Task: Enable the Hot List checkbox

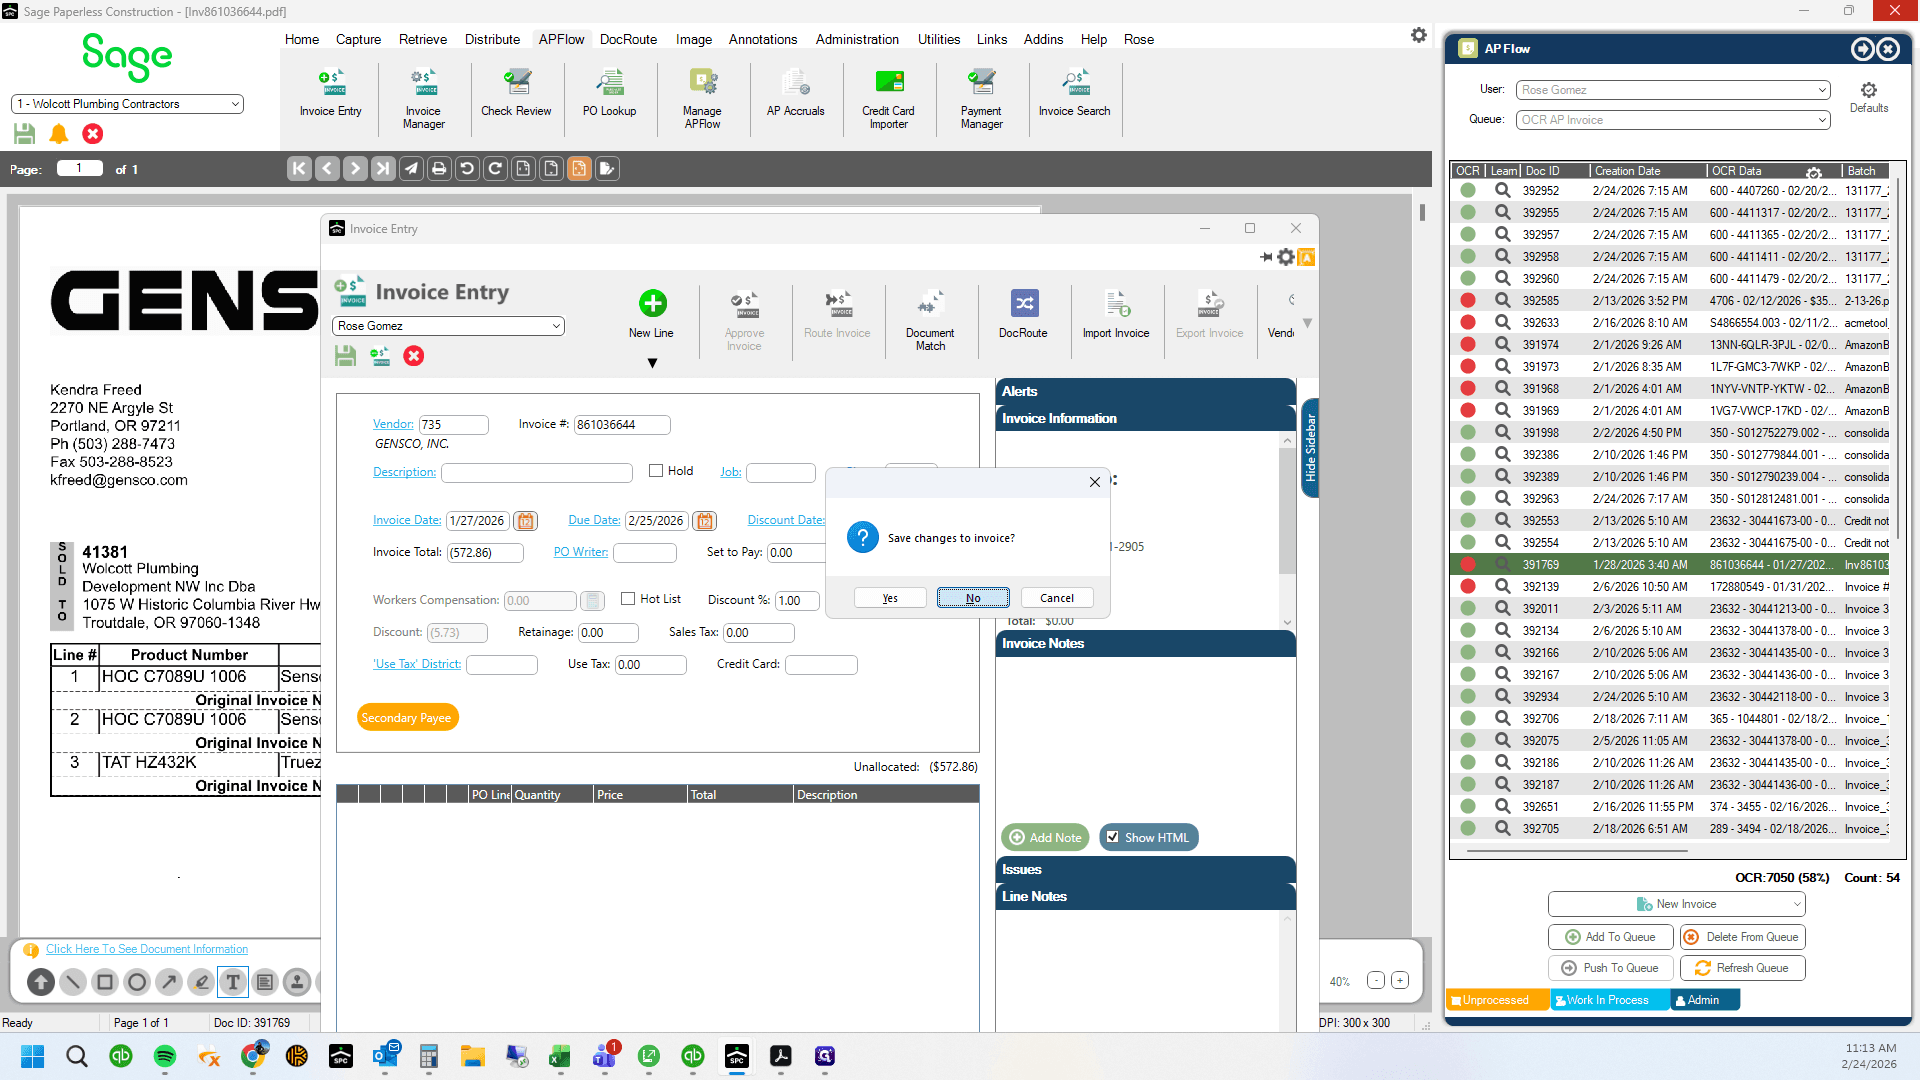Action: pyautogui.click(x=628, y=599)
